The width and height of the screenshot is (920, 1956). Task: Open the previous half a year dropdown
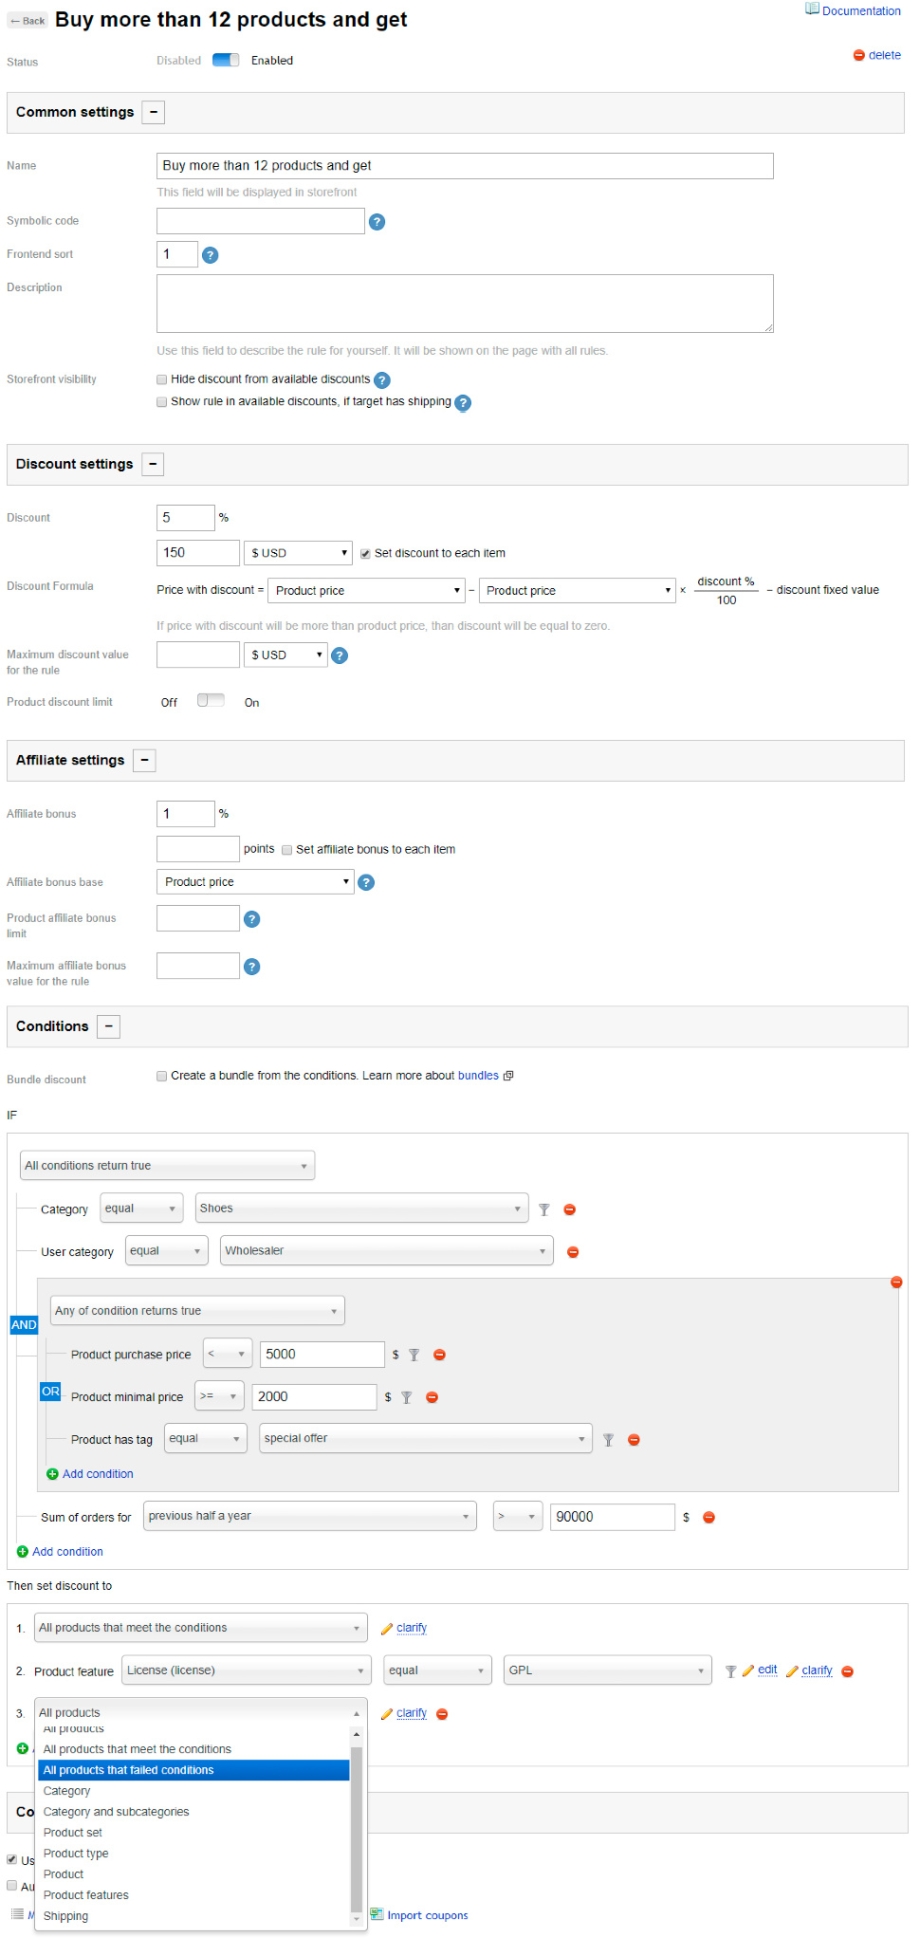point(309,1516)
